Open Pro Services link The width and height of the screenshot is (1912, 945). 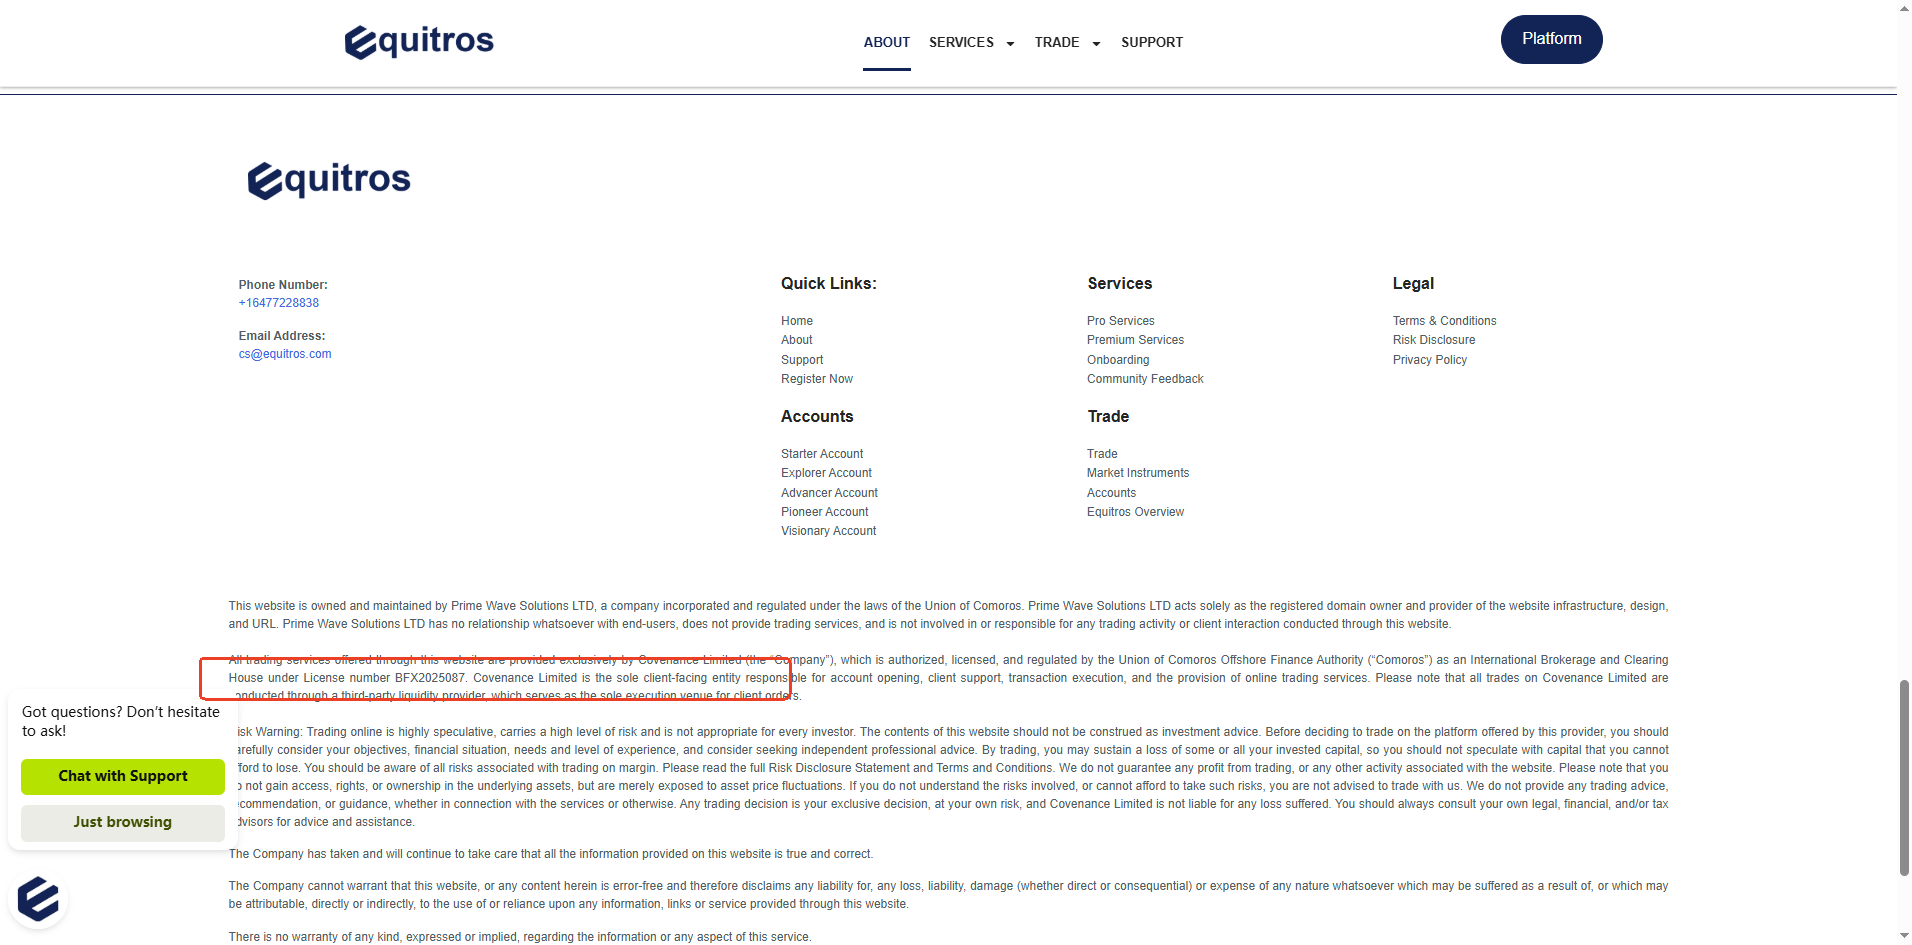click(1121, 321)
